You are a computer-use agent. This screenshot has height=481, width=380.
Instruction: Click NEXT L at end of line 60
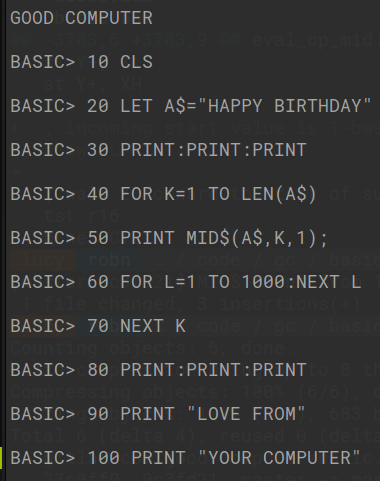tap(328, 282)
